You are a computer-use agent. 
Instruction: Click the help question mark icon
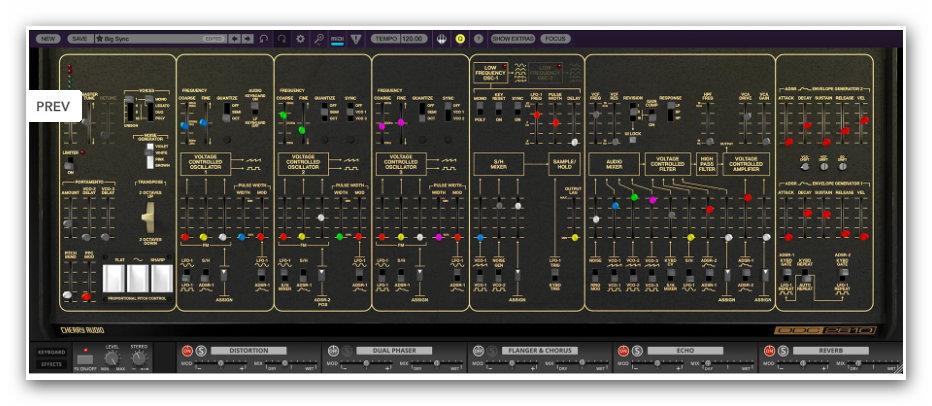point(478,39)
